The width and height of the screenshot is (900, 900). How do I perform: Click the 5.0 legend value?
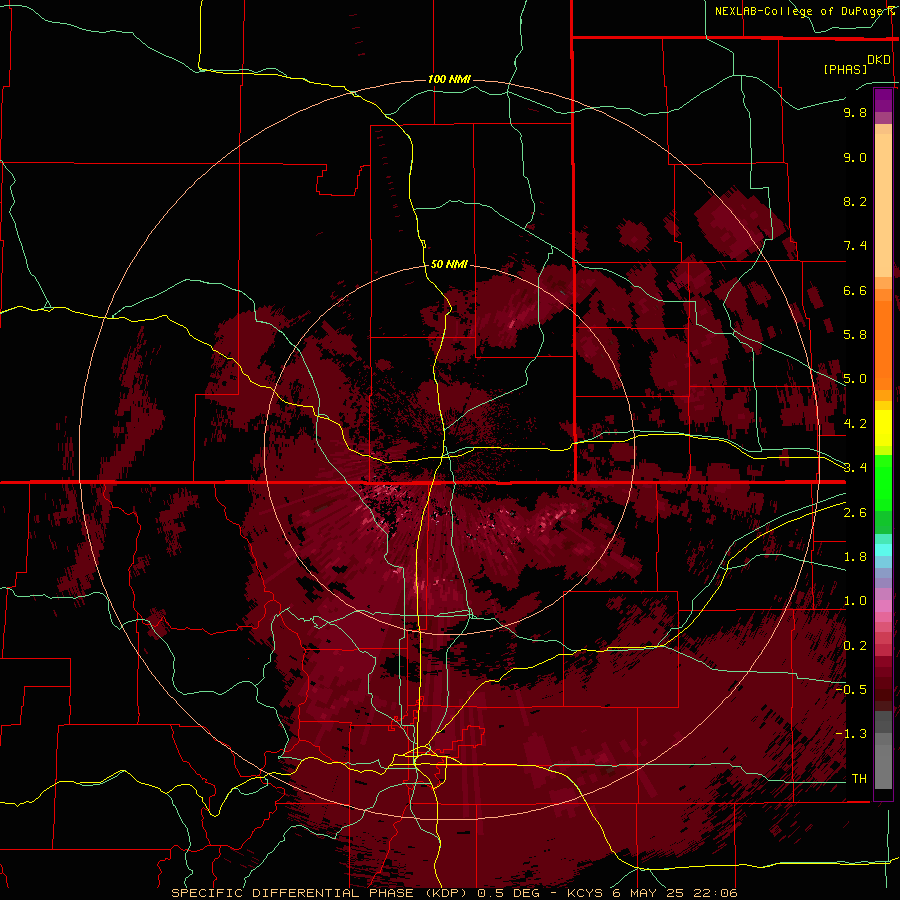(855, 379)
